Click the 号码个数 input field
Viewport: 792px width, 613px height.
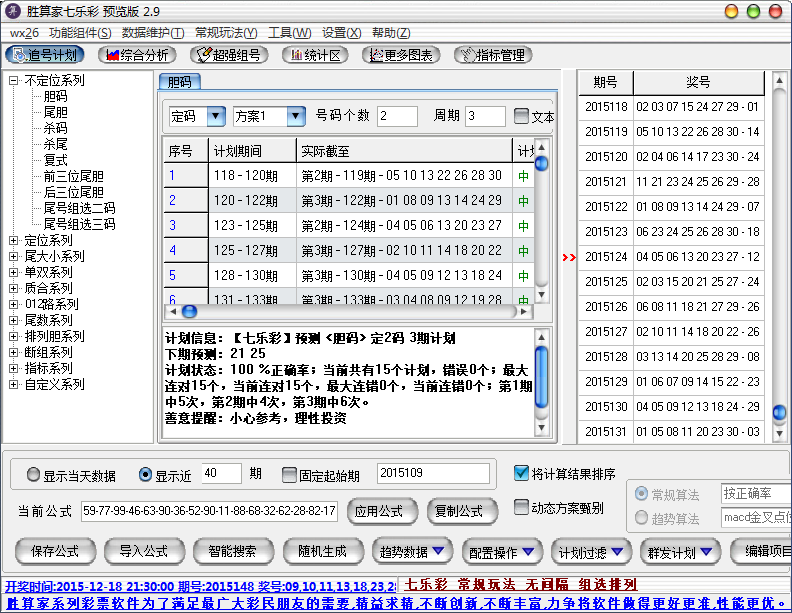point(396,116)
